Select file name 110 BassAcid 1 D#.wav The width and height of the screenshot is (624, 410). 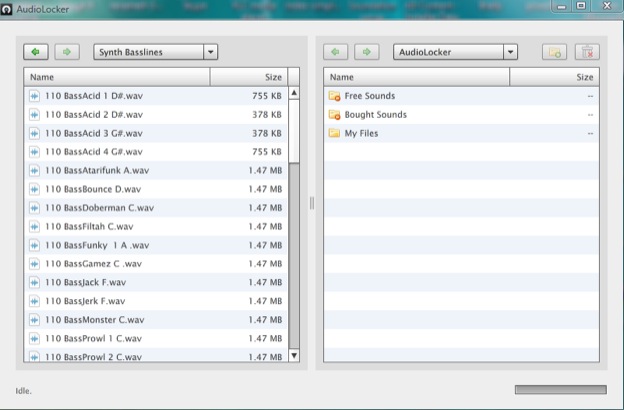(94, 96)
